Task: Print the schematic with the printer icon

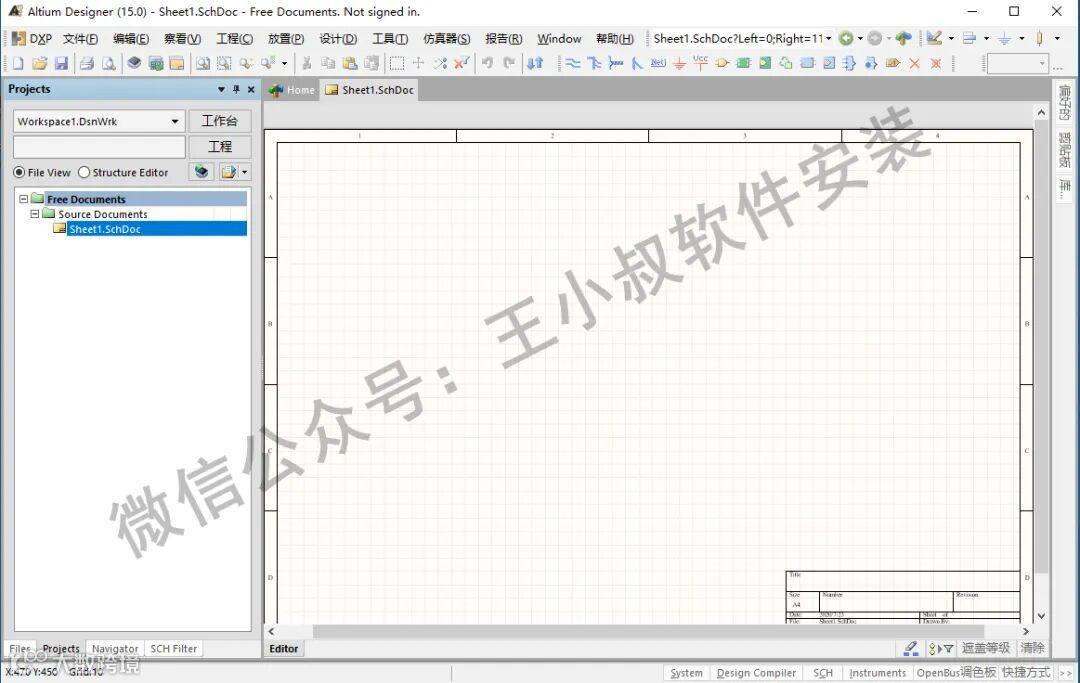Action: click(86, 63)
